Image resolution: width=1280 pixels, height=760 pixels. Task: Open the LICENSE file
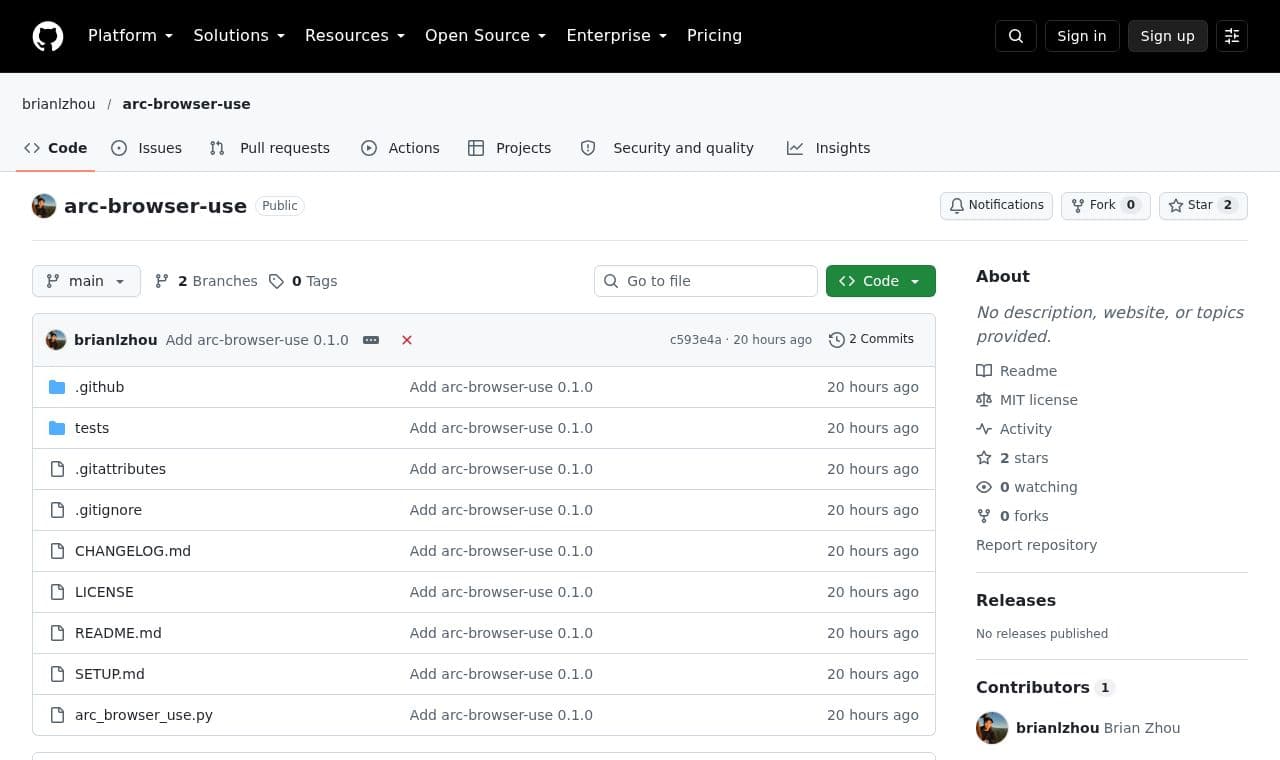pos(104,592)
